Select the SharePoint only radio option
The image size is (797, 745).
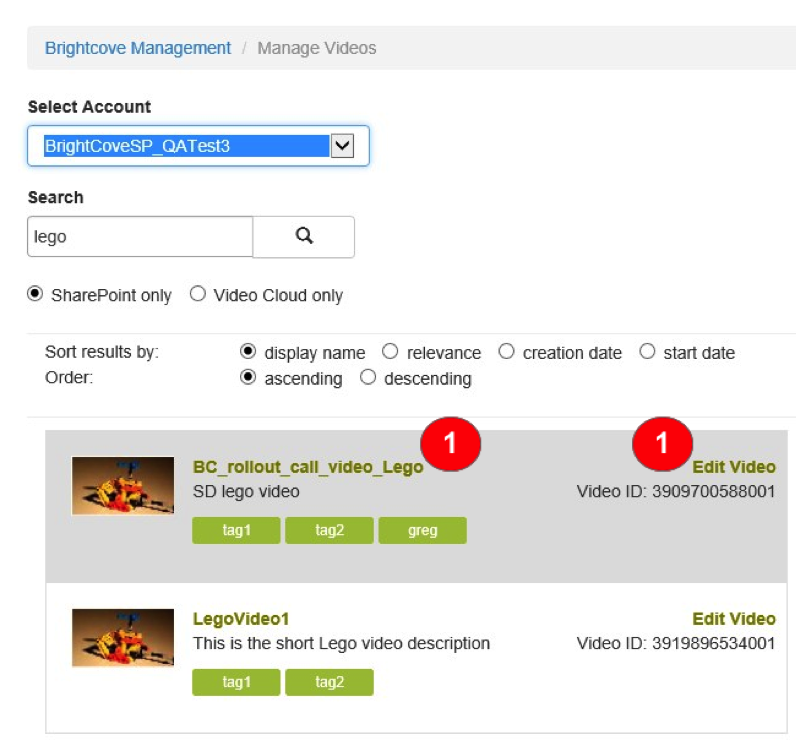click(35, 295)
